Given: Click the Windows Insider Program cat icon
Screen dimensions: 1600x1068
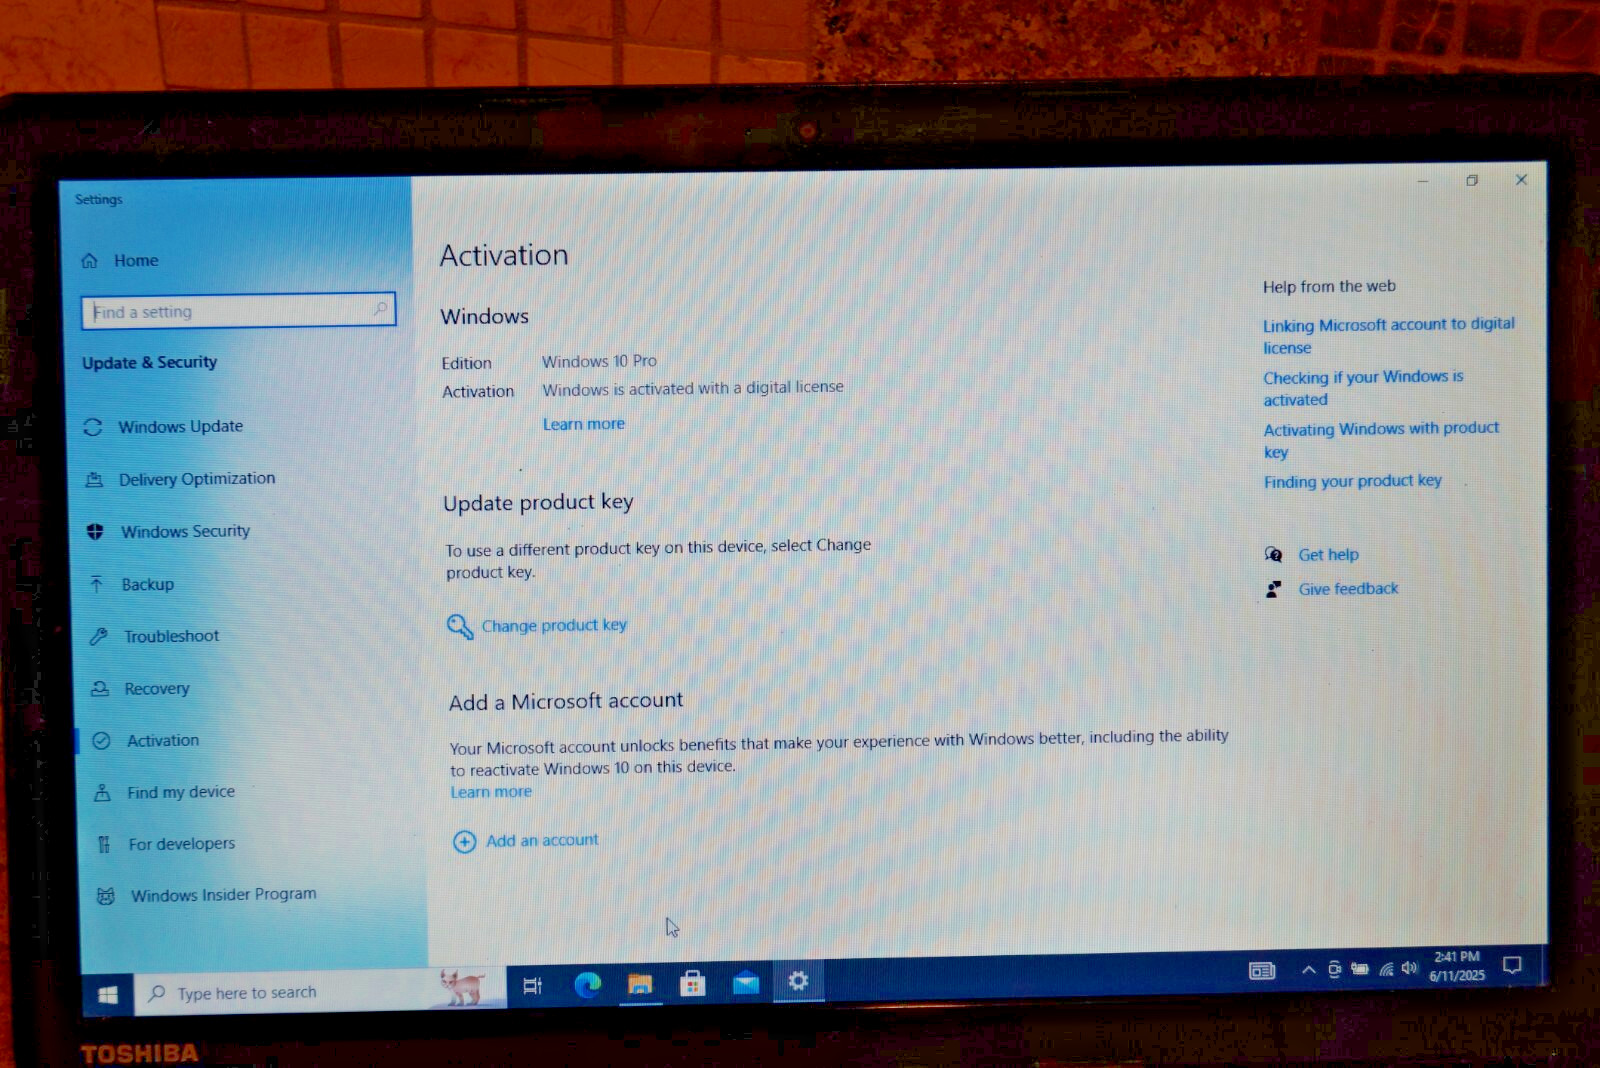Looking at the screenshot, I should point(105,896).
